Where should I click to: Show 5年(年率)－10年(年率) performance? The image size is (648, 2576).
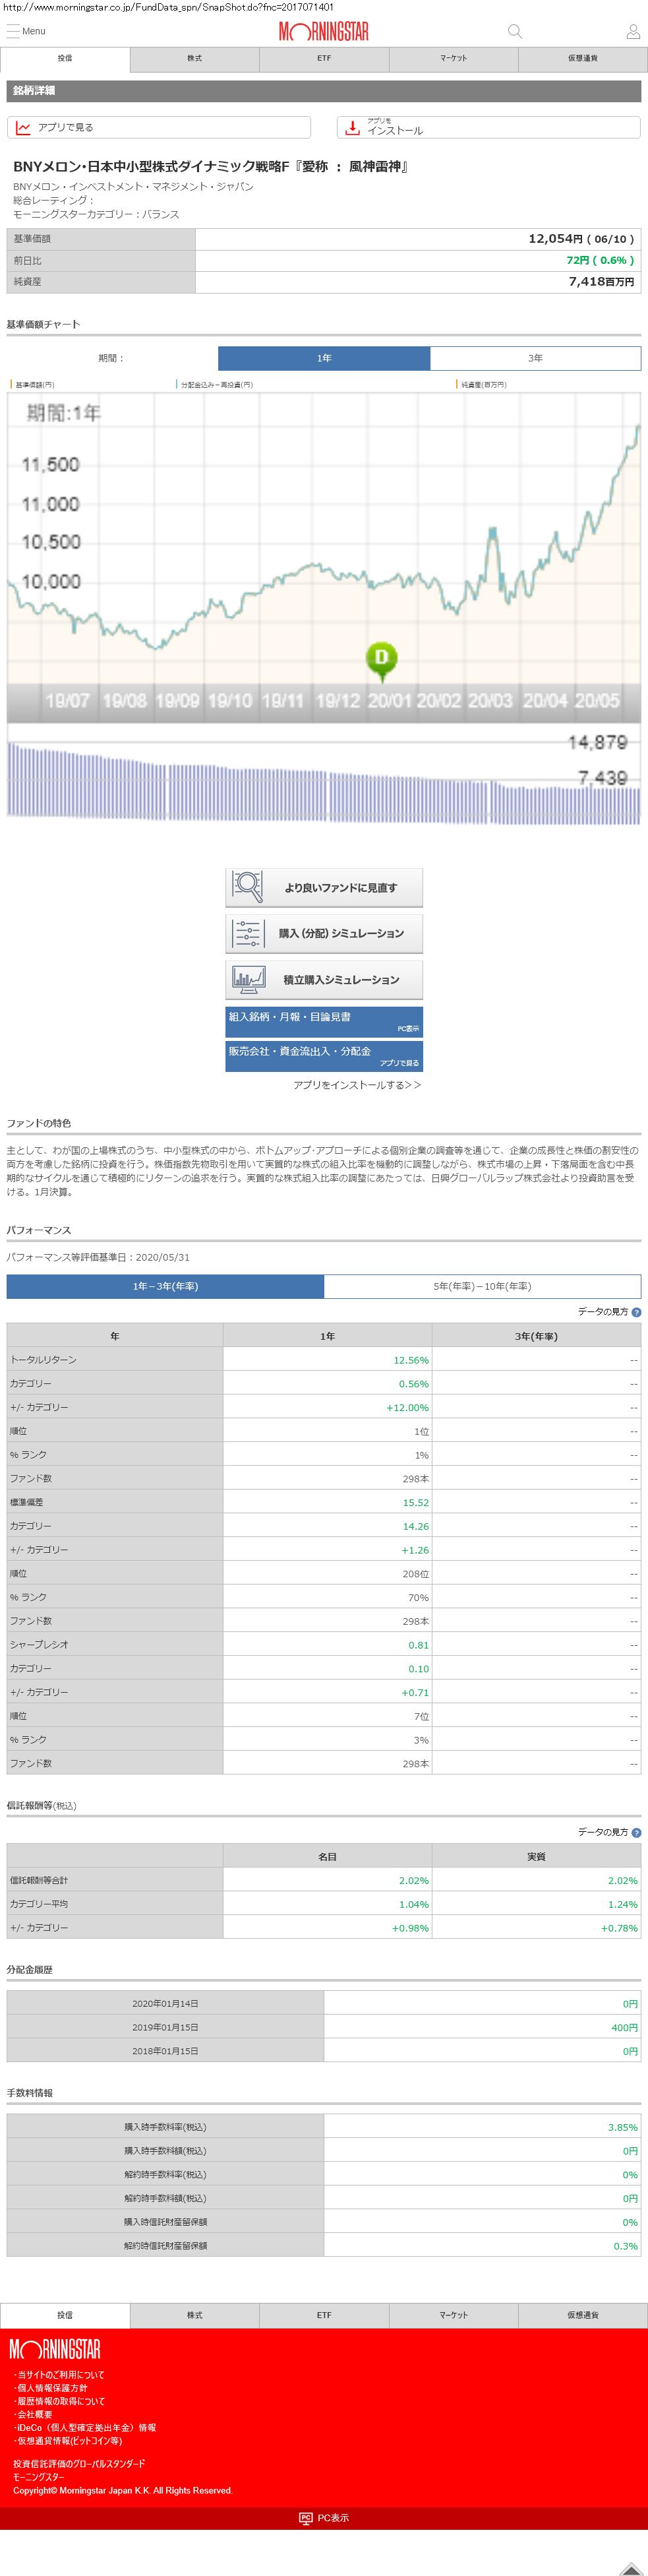(482, 1286)
